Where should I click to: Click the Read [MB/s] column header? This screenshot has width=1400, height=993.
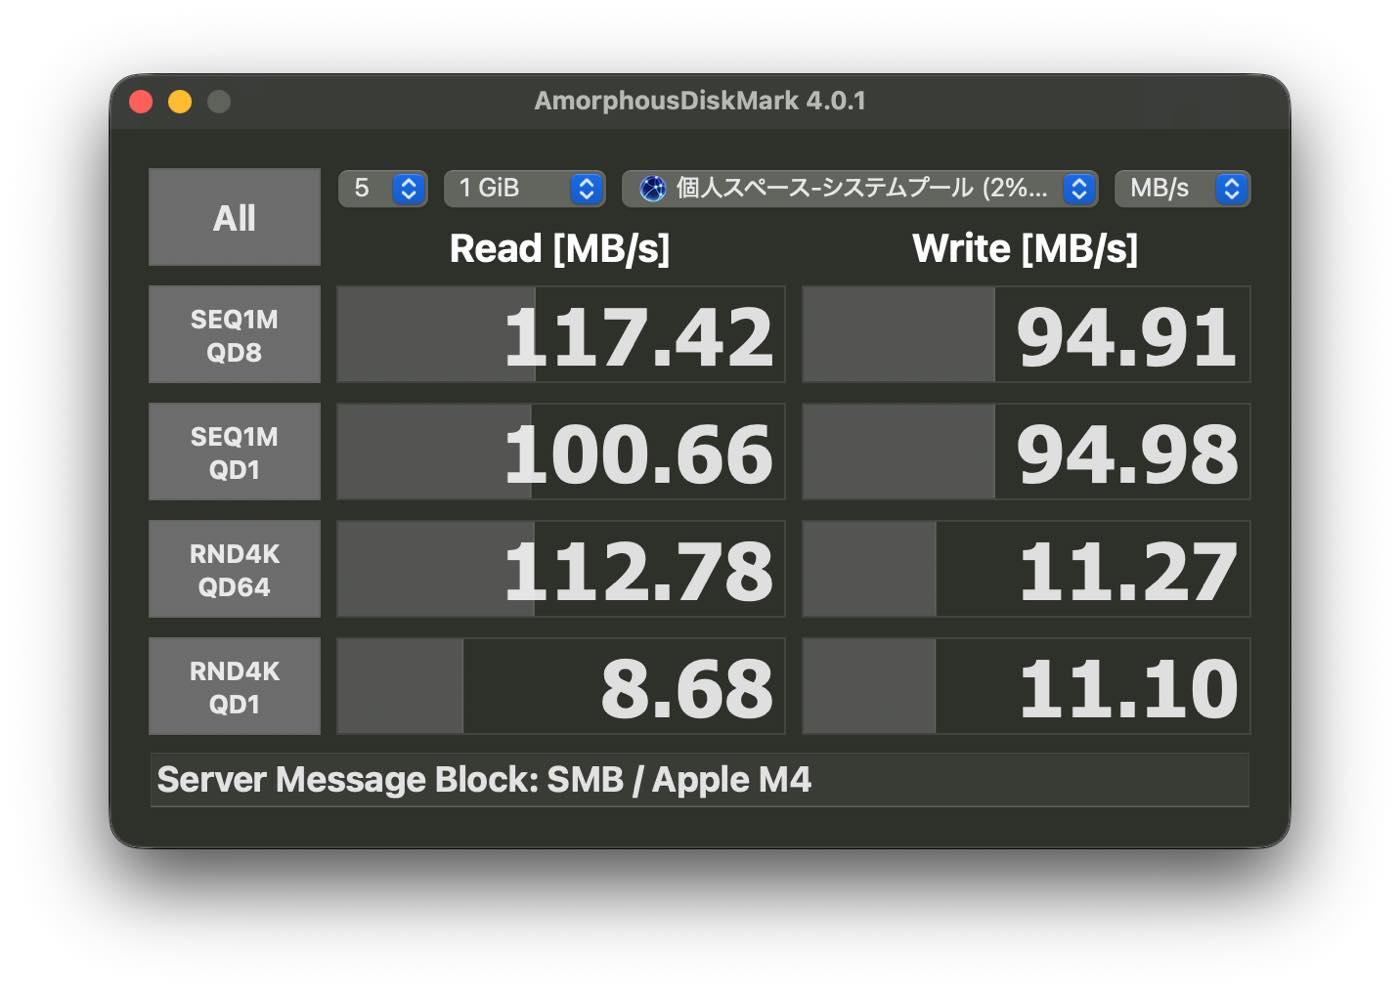(559, 248)
